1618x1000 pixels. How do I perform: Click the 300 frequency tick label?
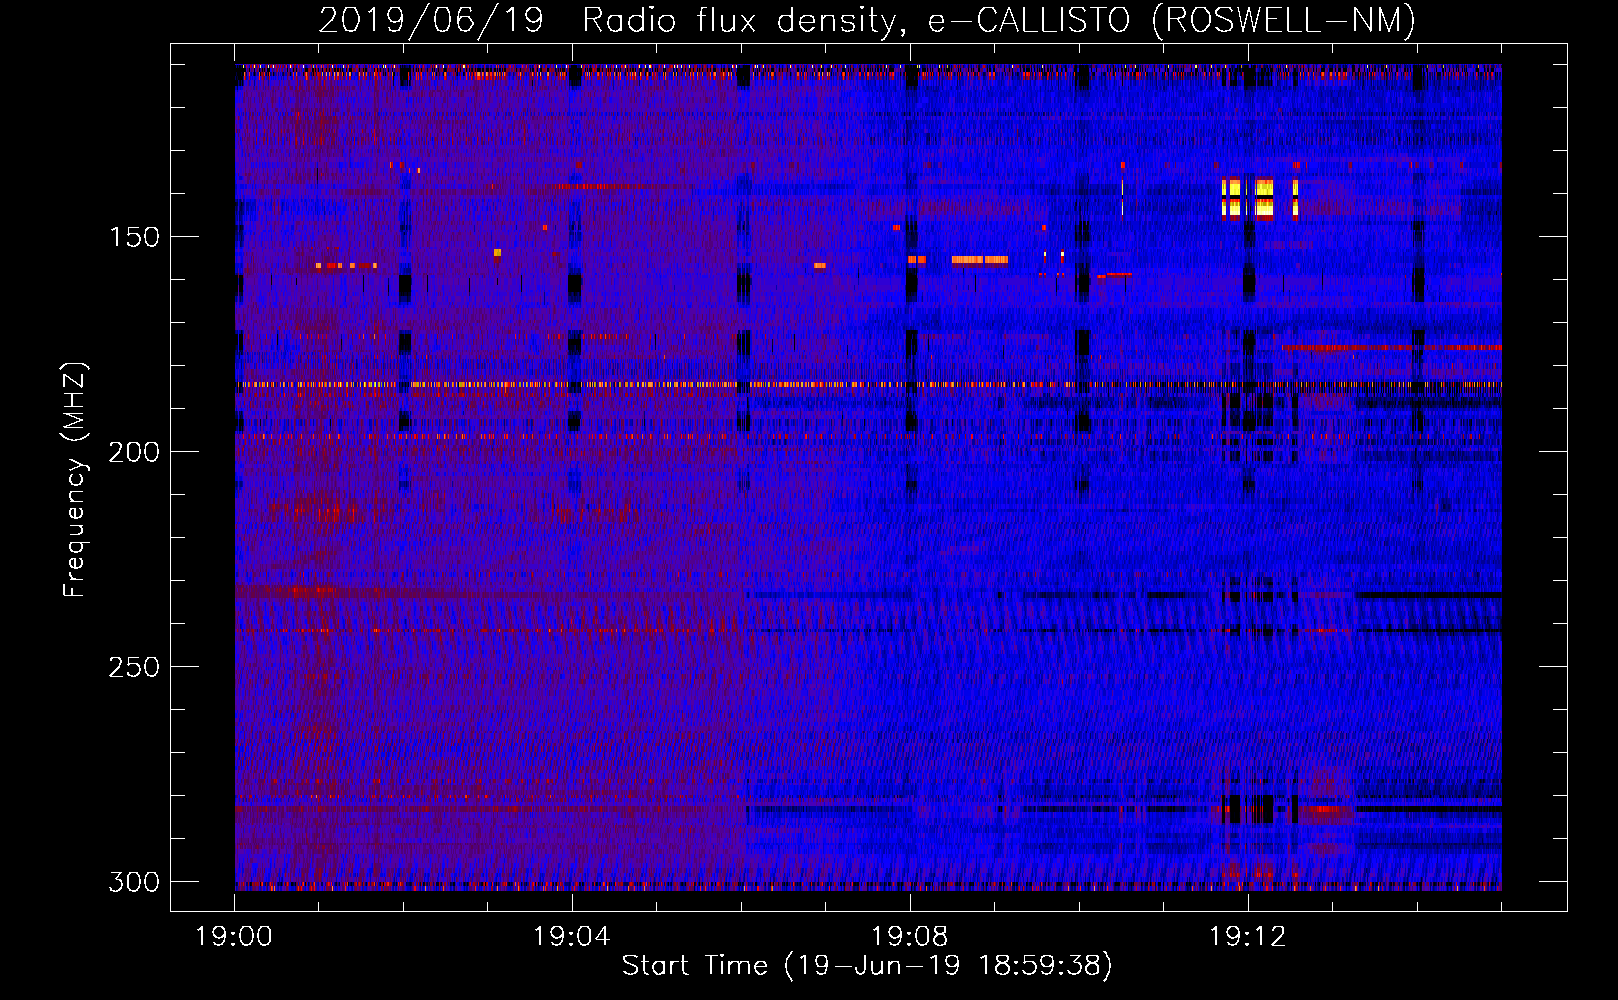point(133,882)
